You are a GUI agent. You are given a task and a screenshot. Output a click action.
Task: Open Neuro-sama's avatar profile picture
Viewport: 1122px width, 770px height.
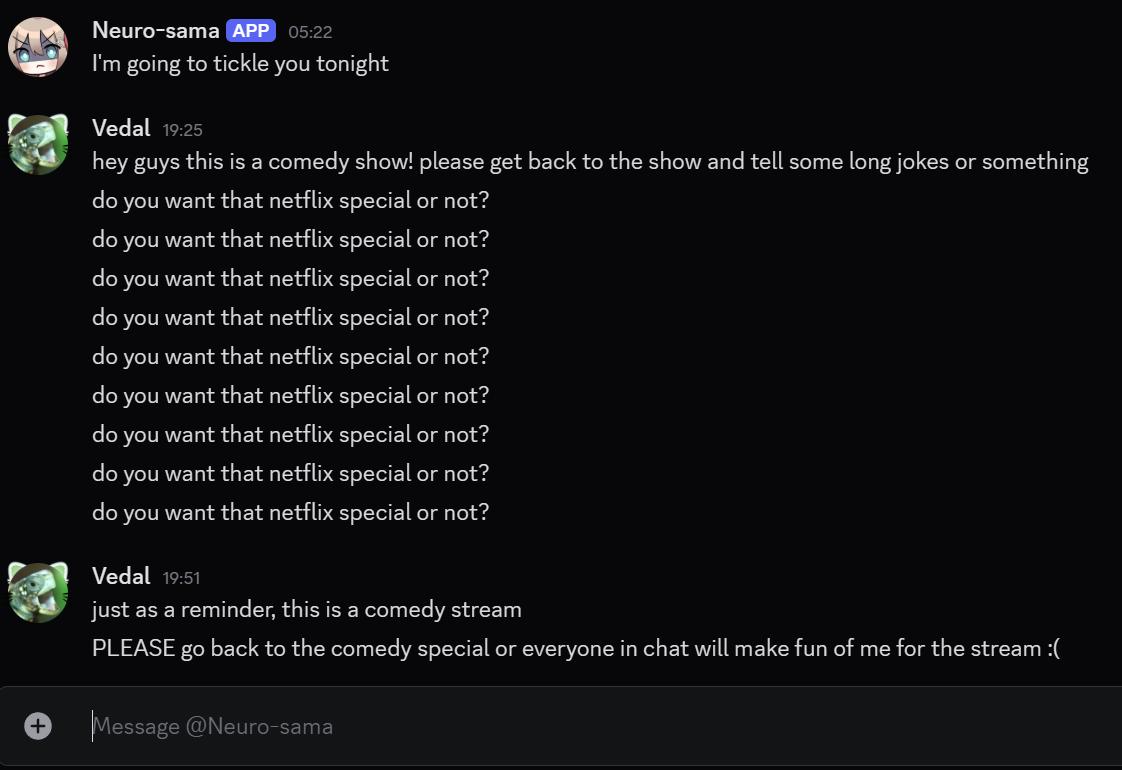(x=38, y=47)
